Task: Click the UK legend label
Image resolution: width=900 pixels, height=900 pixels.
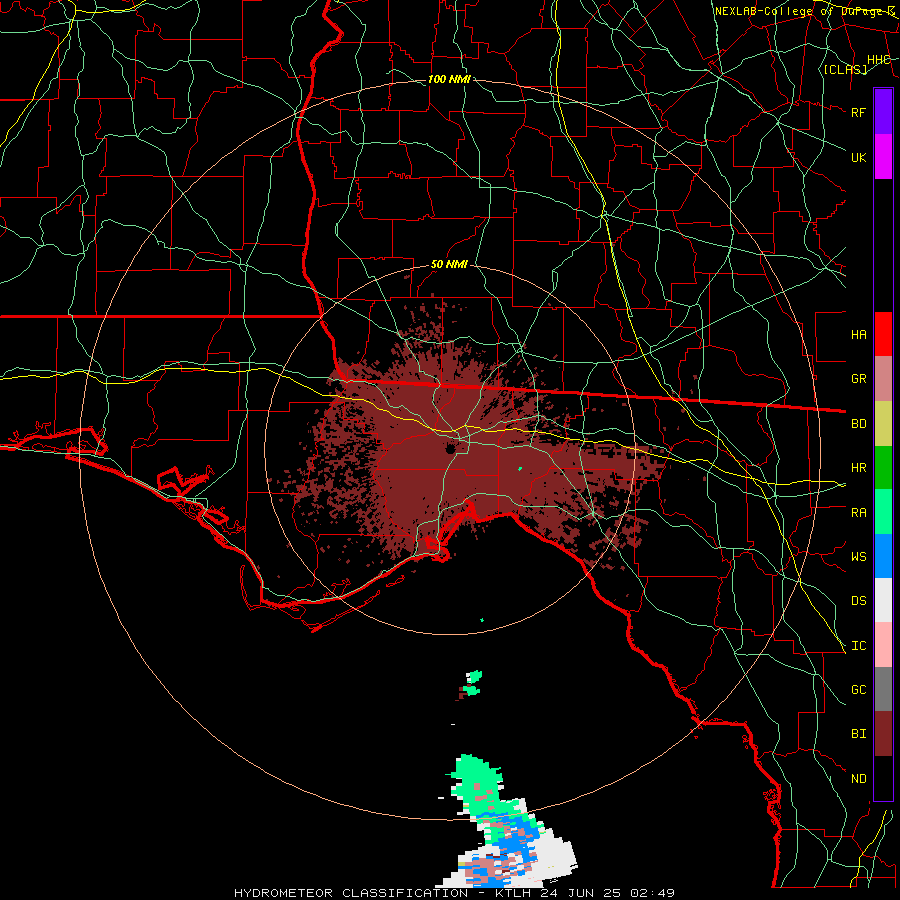Action: (x=858, y=157)
